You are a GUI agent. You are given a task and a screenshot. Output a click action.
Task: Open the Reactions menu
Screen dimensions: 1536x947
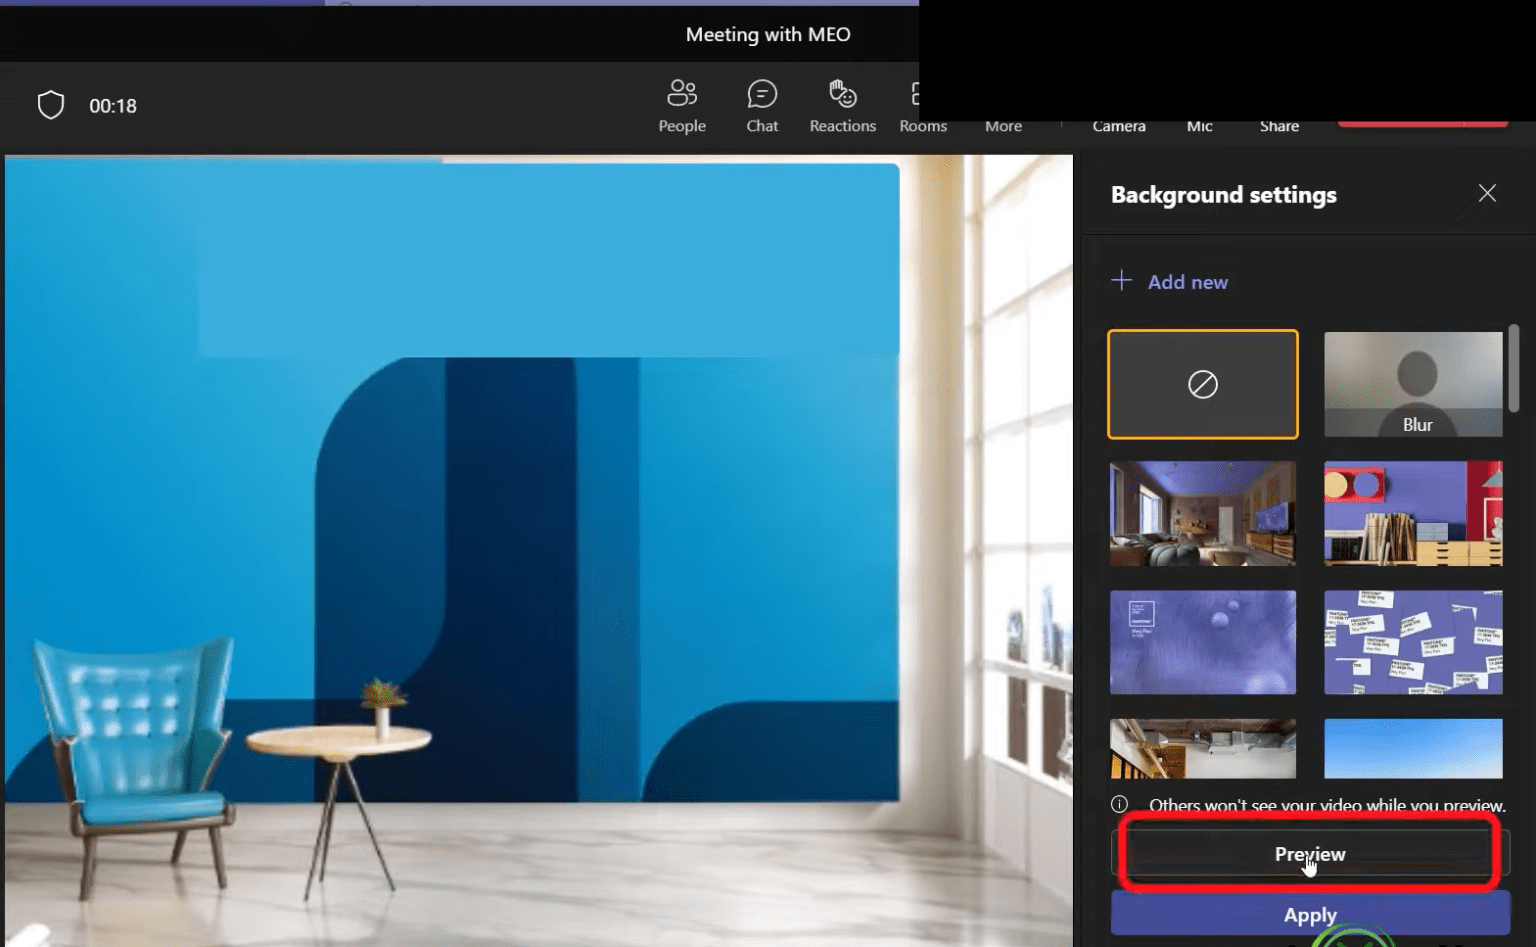click(x=842, y=104)
